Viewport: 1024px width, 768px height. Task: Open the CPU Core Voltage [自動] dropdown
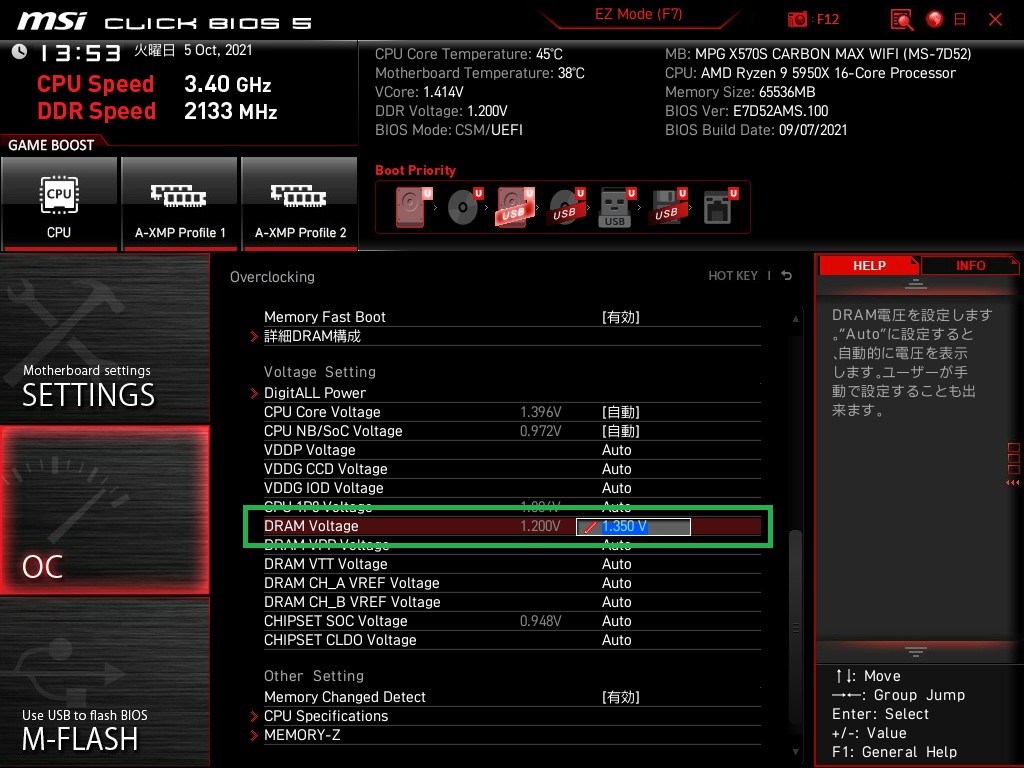pyautogui.click(x=620, y=412)
